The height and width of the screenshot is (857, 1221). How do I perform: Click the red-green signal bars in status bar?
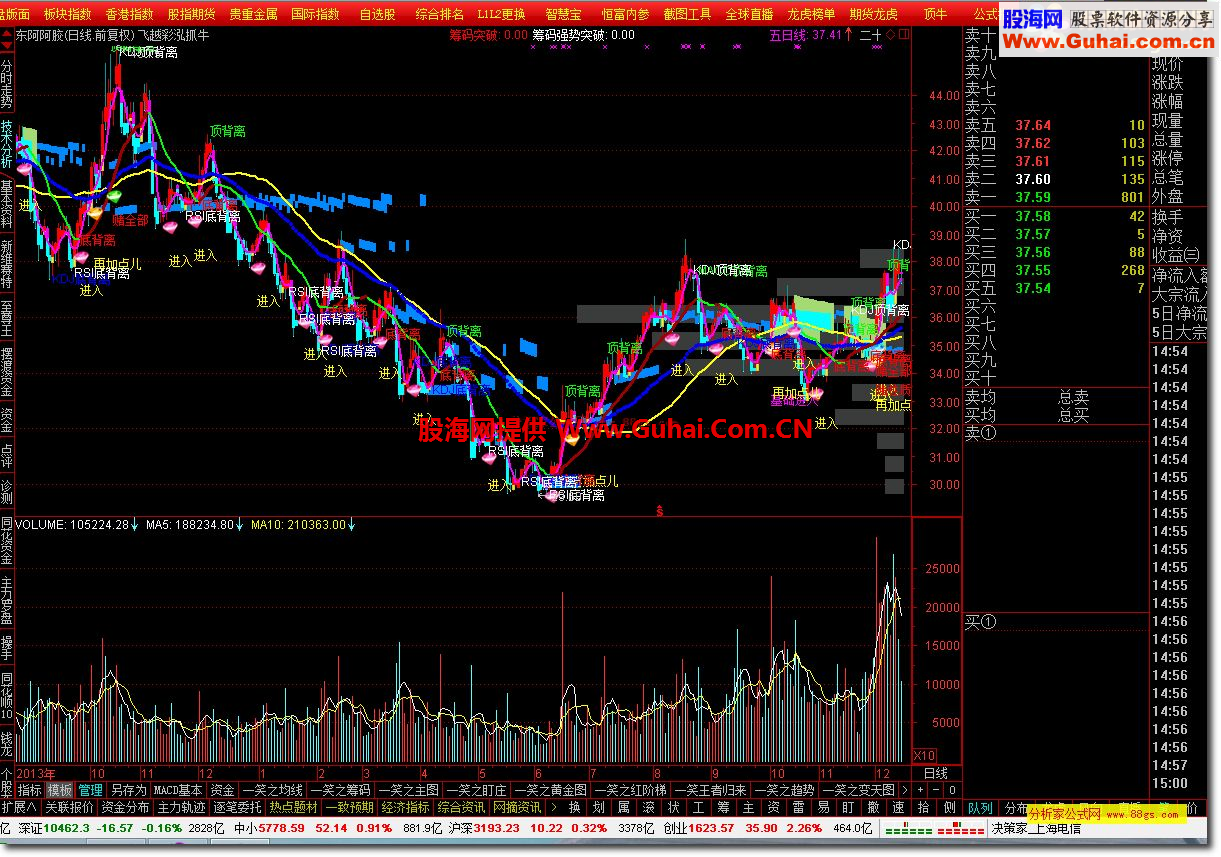pos(934,829)
